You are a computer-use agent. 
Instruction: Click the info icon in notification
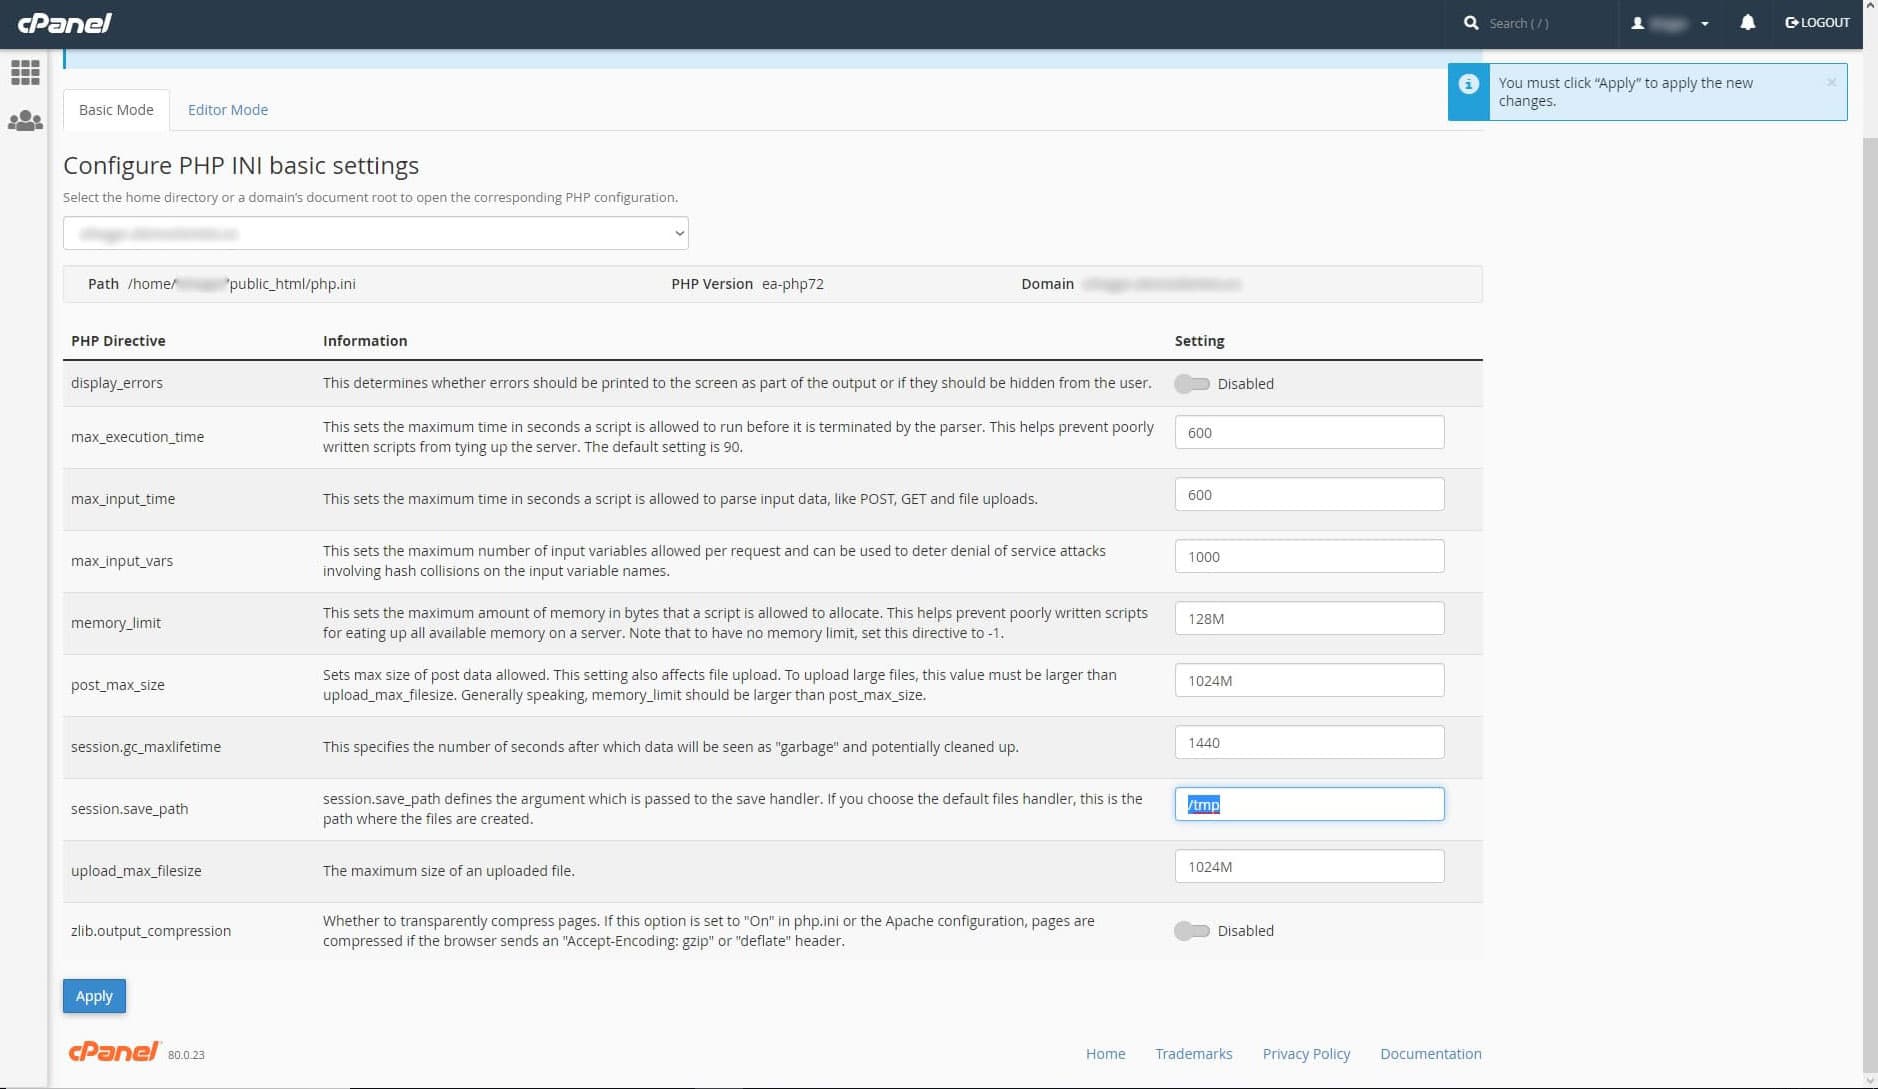click(1468, 84)
